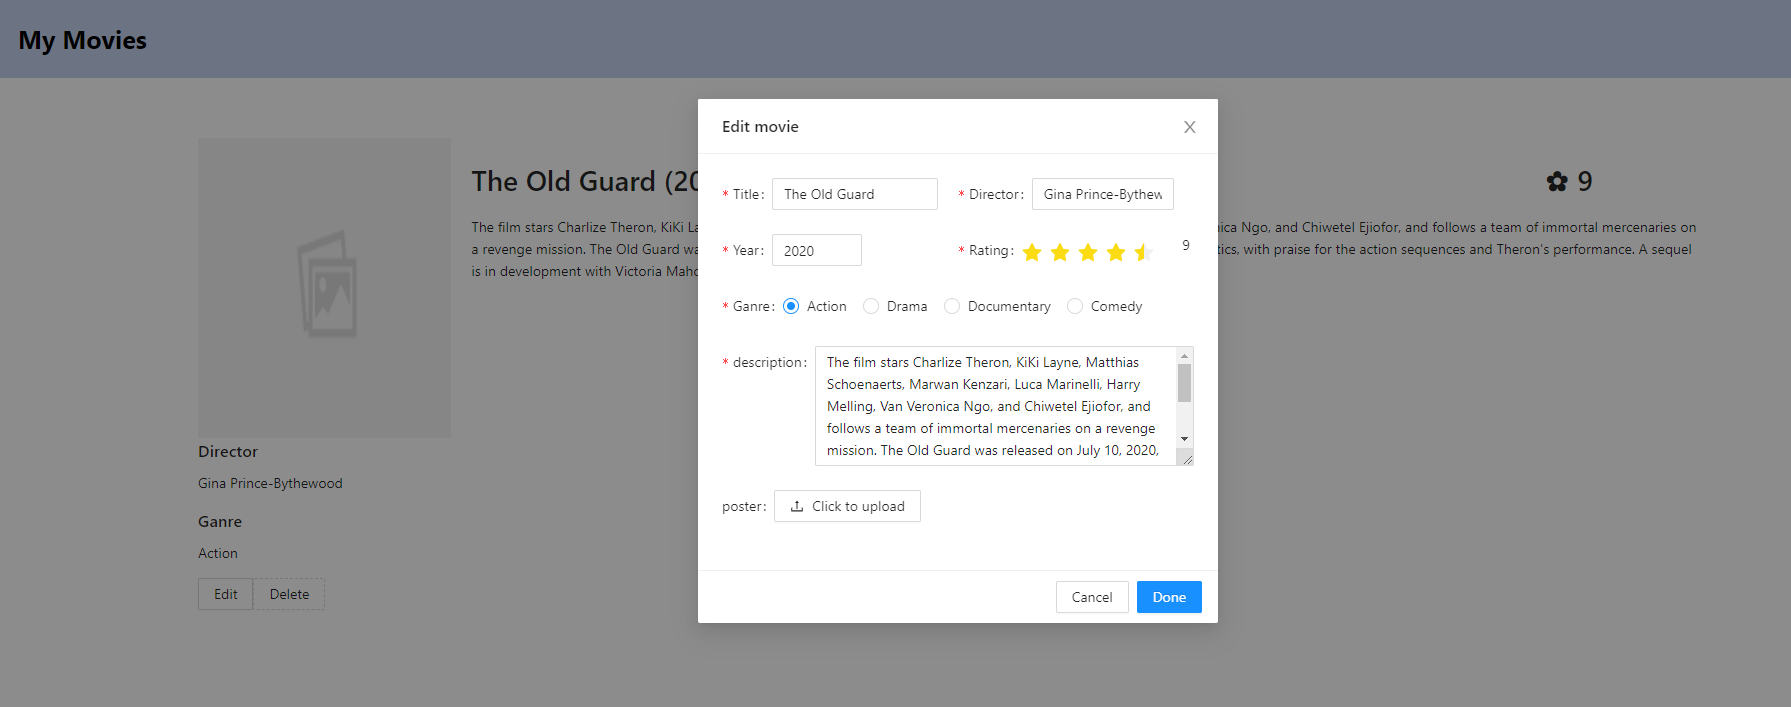Image resolution: width=1791 pixels, height=707 pixels.
Task: Click the Director input field
Action: pos(1103,194)
